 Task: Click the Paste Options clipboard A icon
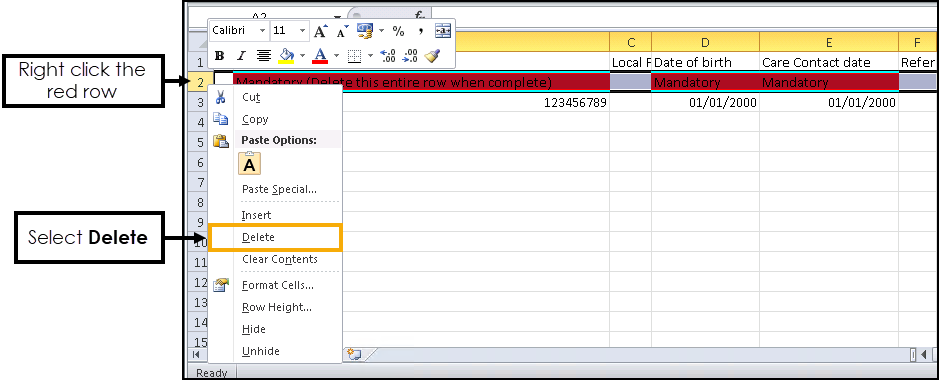250,163
